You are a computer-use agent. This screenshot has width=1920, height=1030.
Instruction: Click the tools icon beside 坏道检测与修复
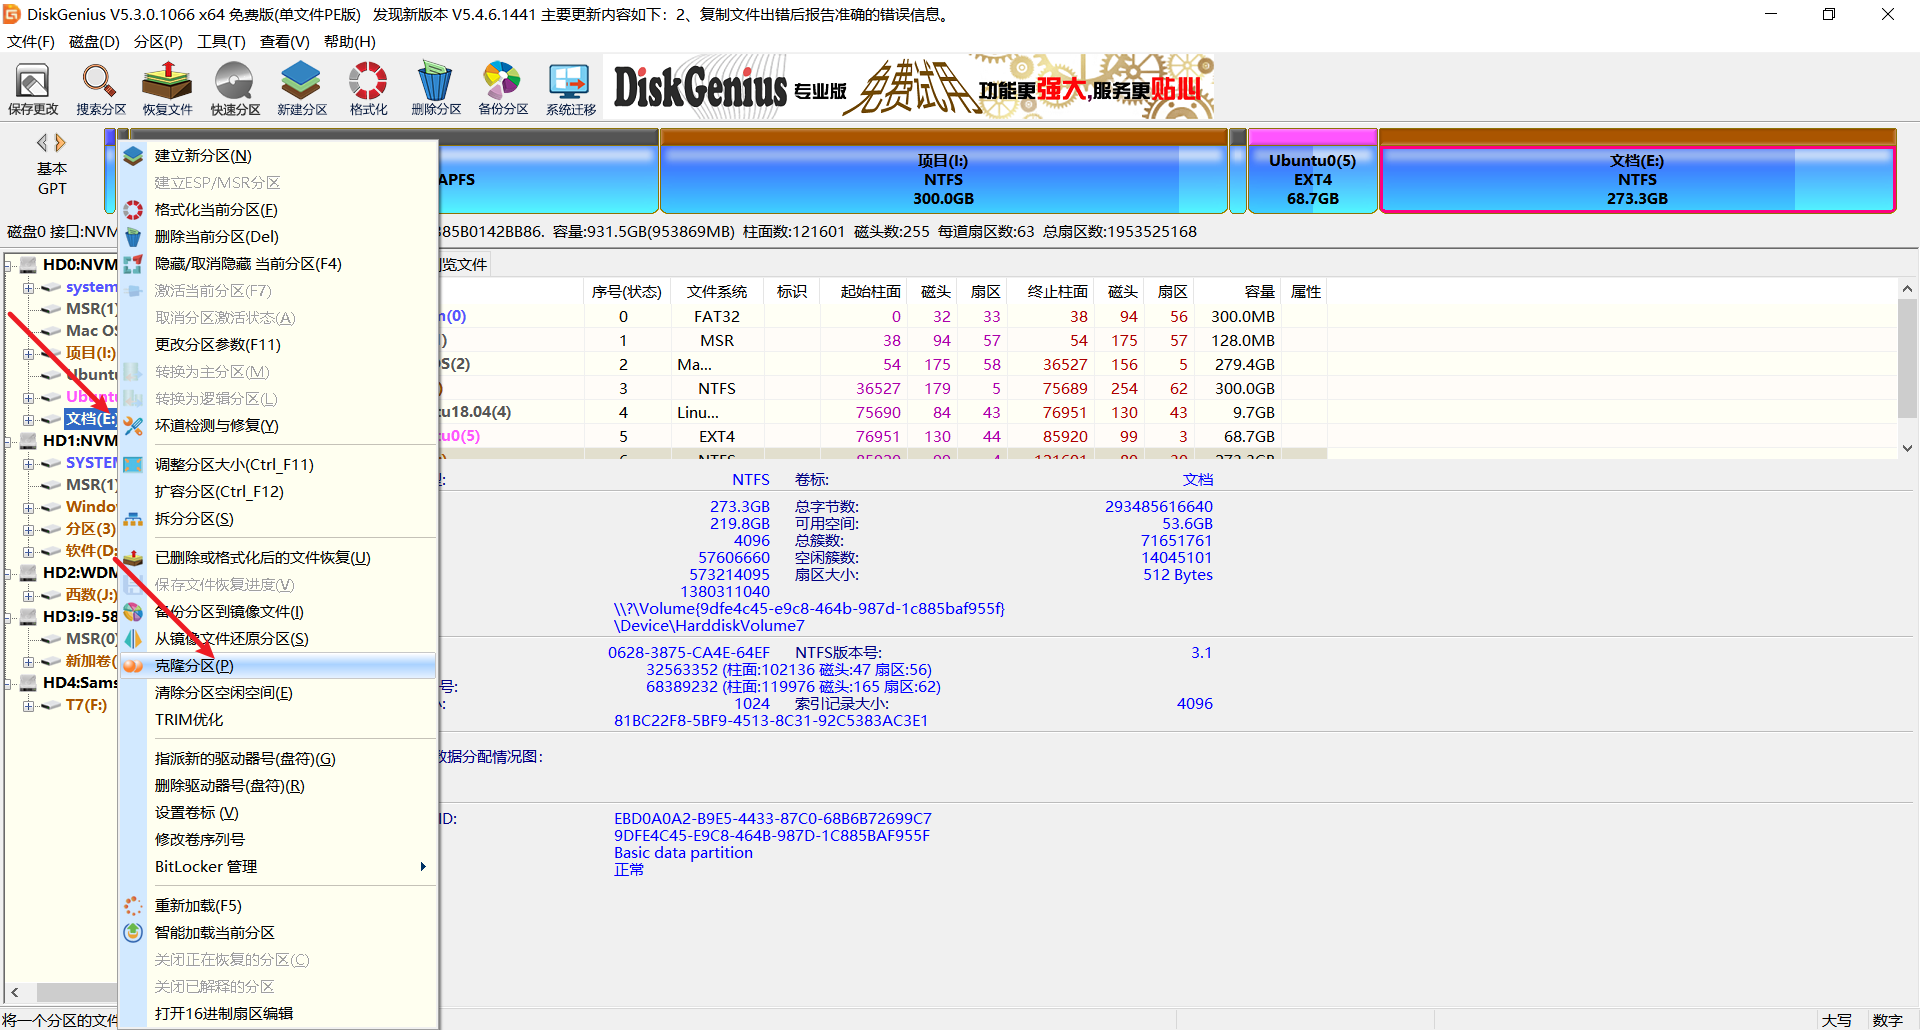click(133, 426)
